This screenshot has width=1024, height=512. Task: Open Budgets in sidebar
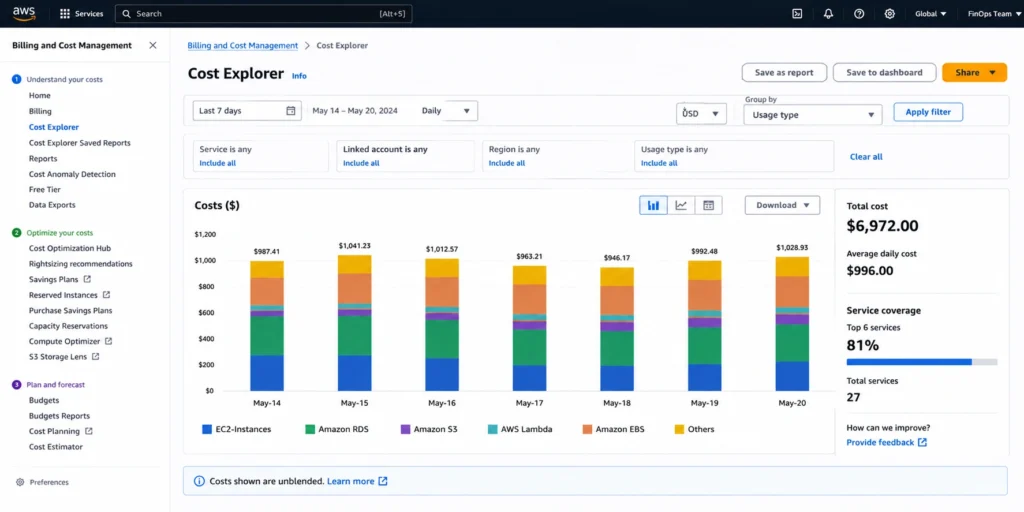click(x=44, y=400)
